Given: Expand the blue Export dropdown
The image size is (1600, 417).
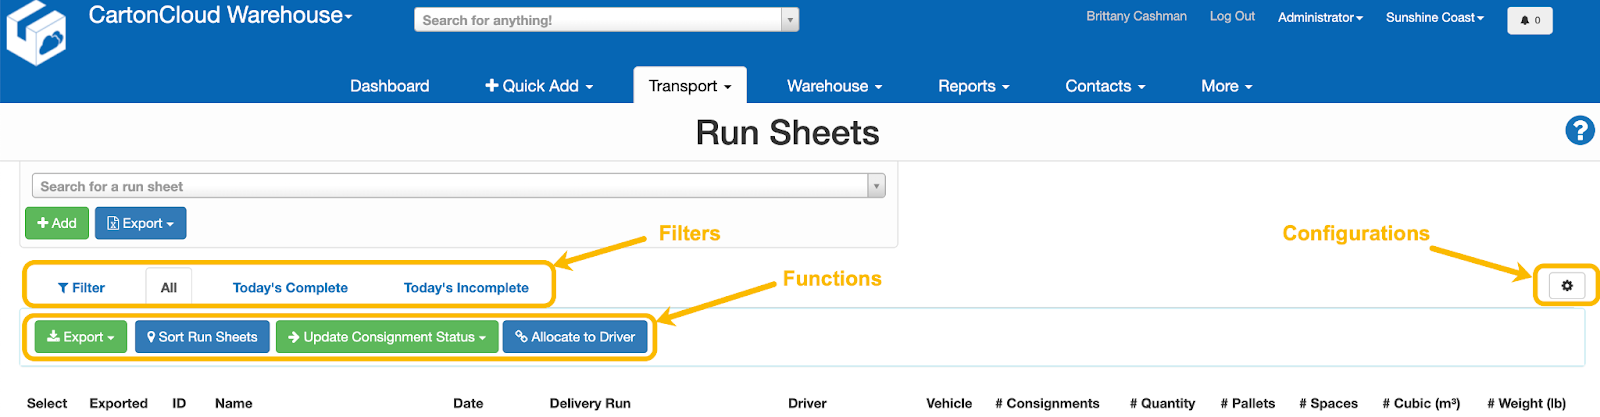Looking at the screenshot, I should pyautogui.click(x=140, y=223).
